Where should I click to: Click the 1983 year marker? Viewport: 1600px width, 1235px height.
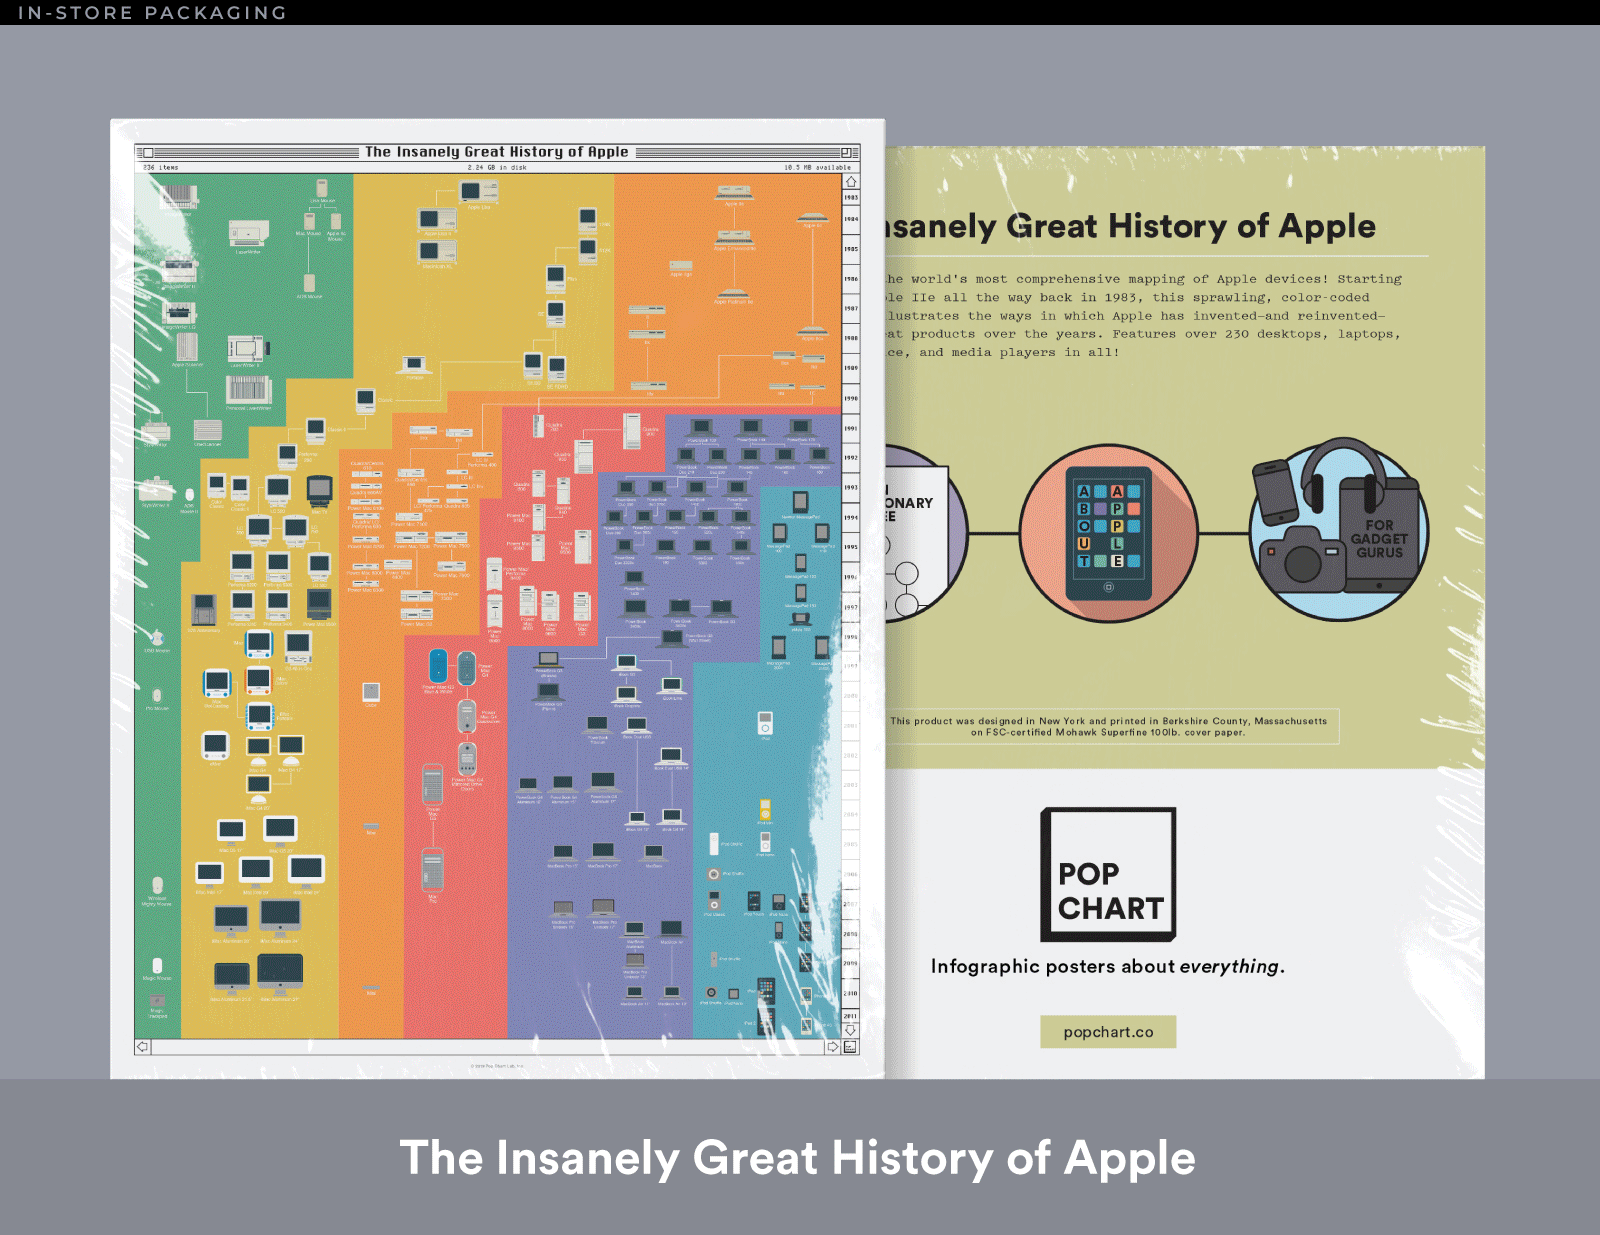click(x=851, y=198)
